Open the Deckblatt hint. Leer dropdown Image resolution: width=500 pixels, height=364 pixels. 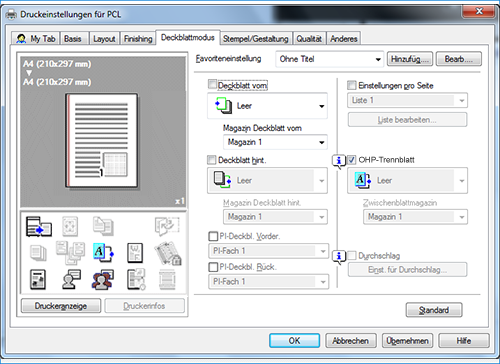click(x=267, y=180)
